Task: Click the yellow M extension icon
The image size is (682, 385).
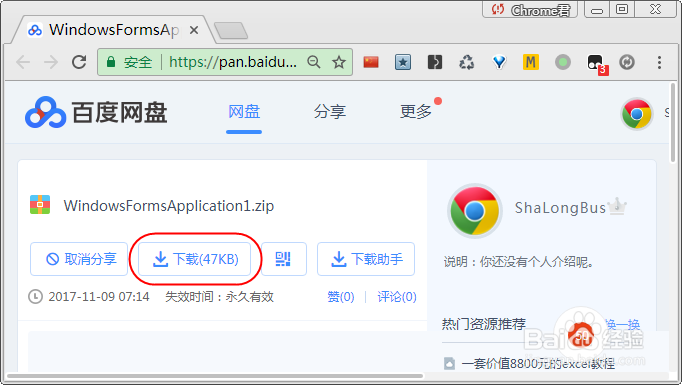Action: tap(531, 62)
